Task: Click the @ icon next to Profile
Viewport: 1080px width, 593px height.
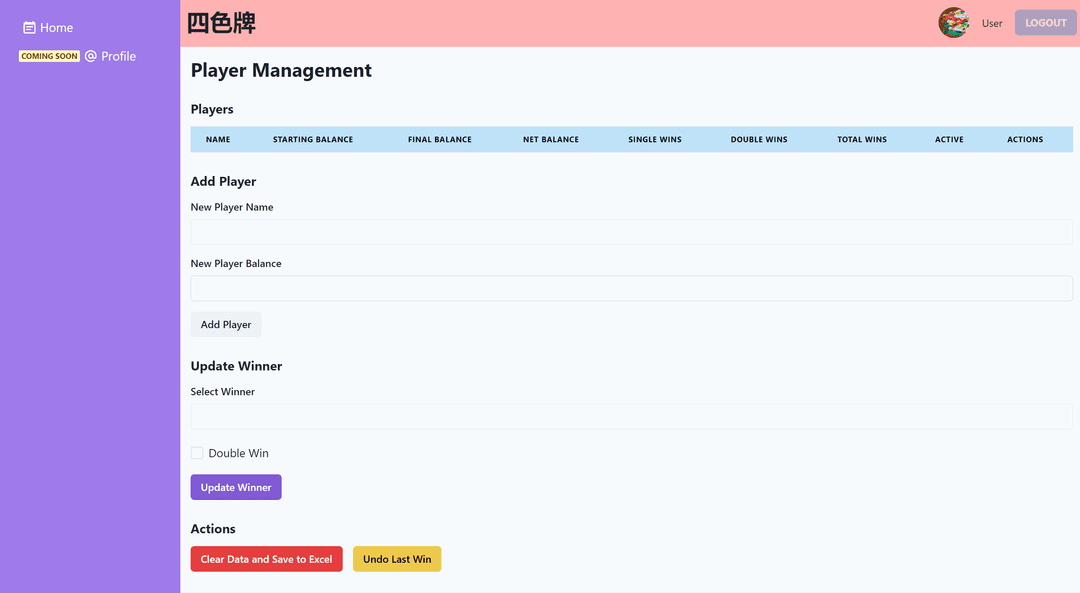Action: (x=90, y=56)
